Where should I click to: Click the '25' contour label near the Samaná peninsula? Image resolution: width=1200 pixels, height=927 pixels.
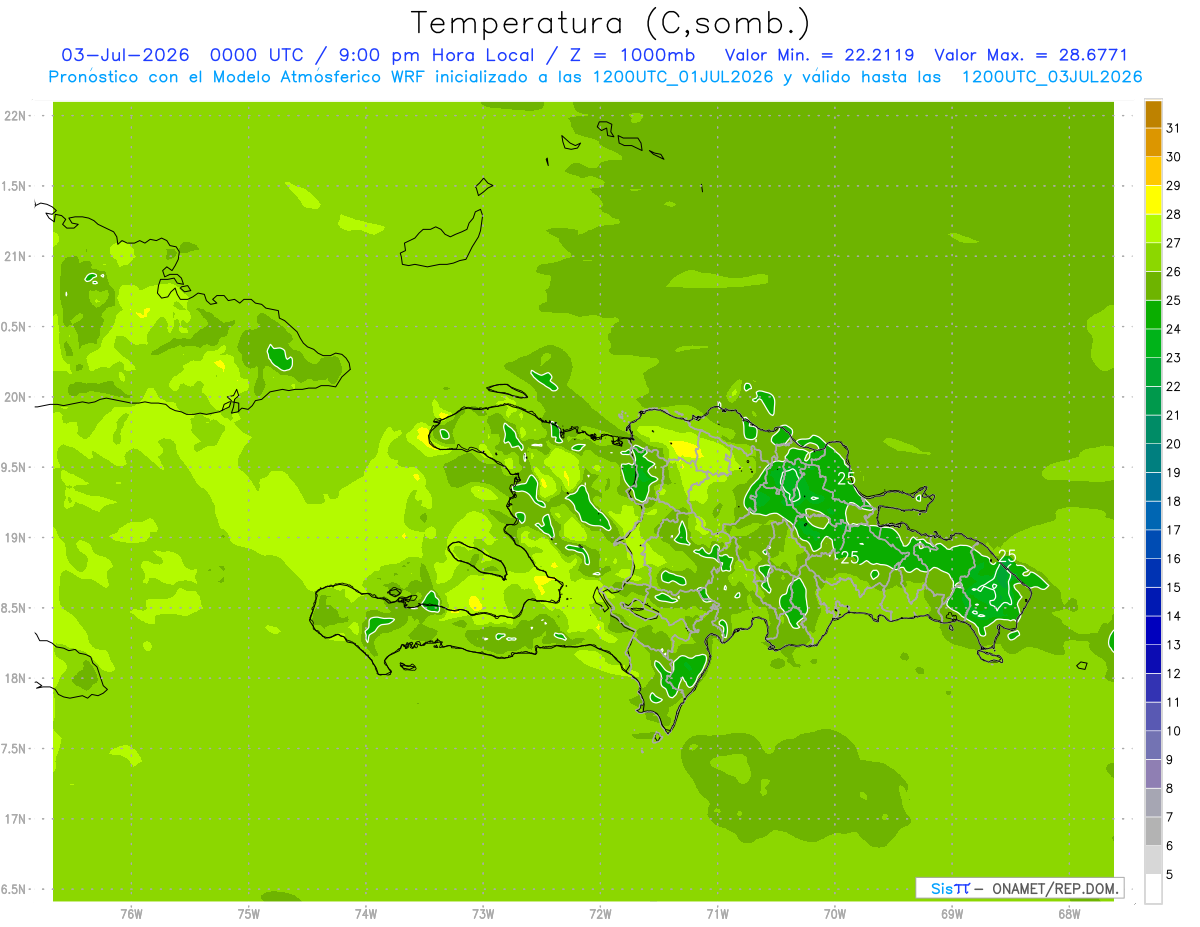(x=847, y=478)
